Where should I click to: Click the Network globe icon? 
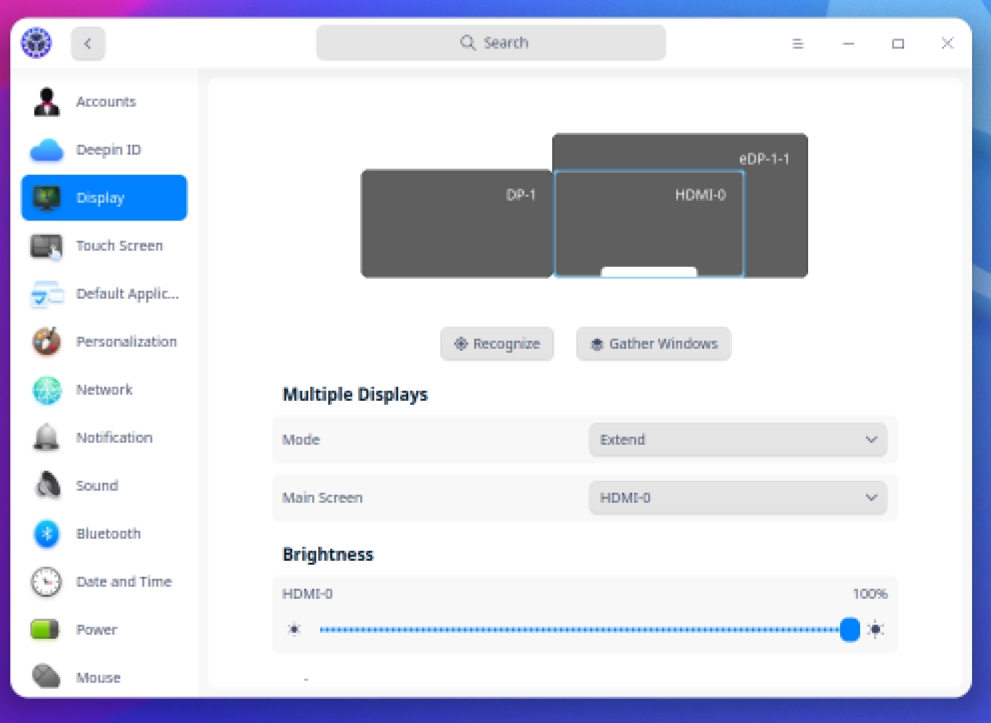(x=47, y=390)
